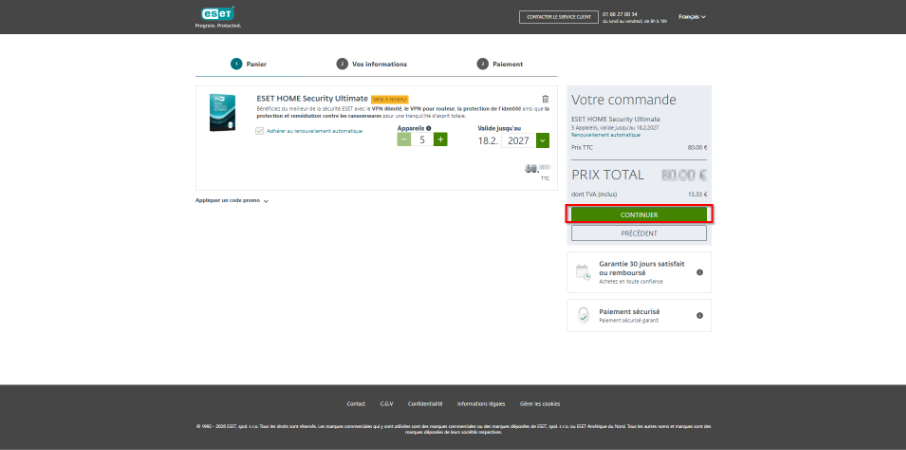Viewport: 906px width, 450px height.
Task: Click the device quantity field showing 5
Action: [x=422, y=139]
